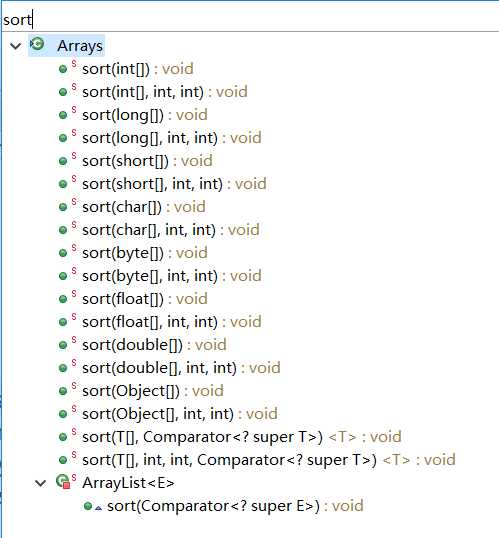The width and height of the screenshot is (499, 538).
Task: Click method icon beside sort(long[], int, int)
Action: point(63,139)
